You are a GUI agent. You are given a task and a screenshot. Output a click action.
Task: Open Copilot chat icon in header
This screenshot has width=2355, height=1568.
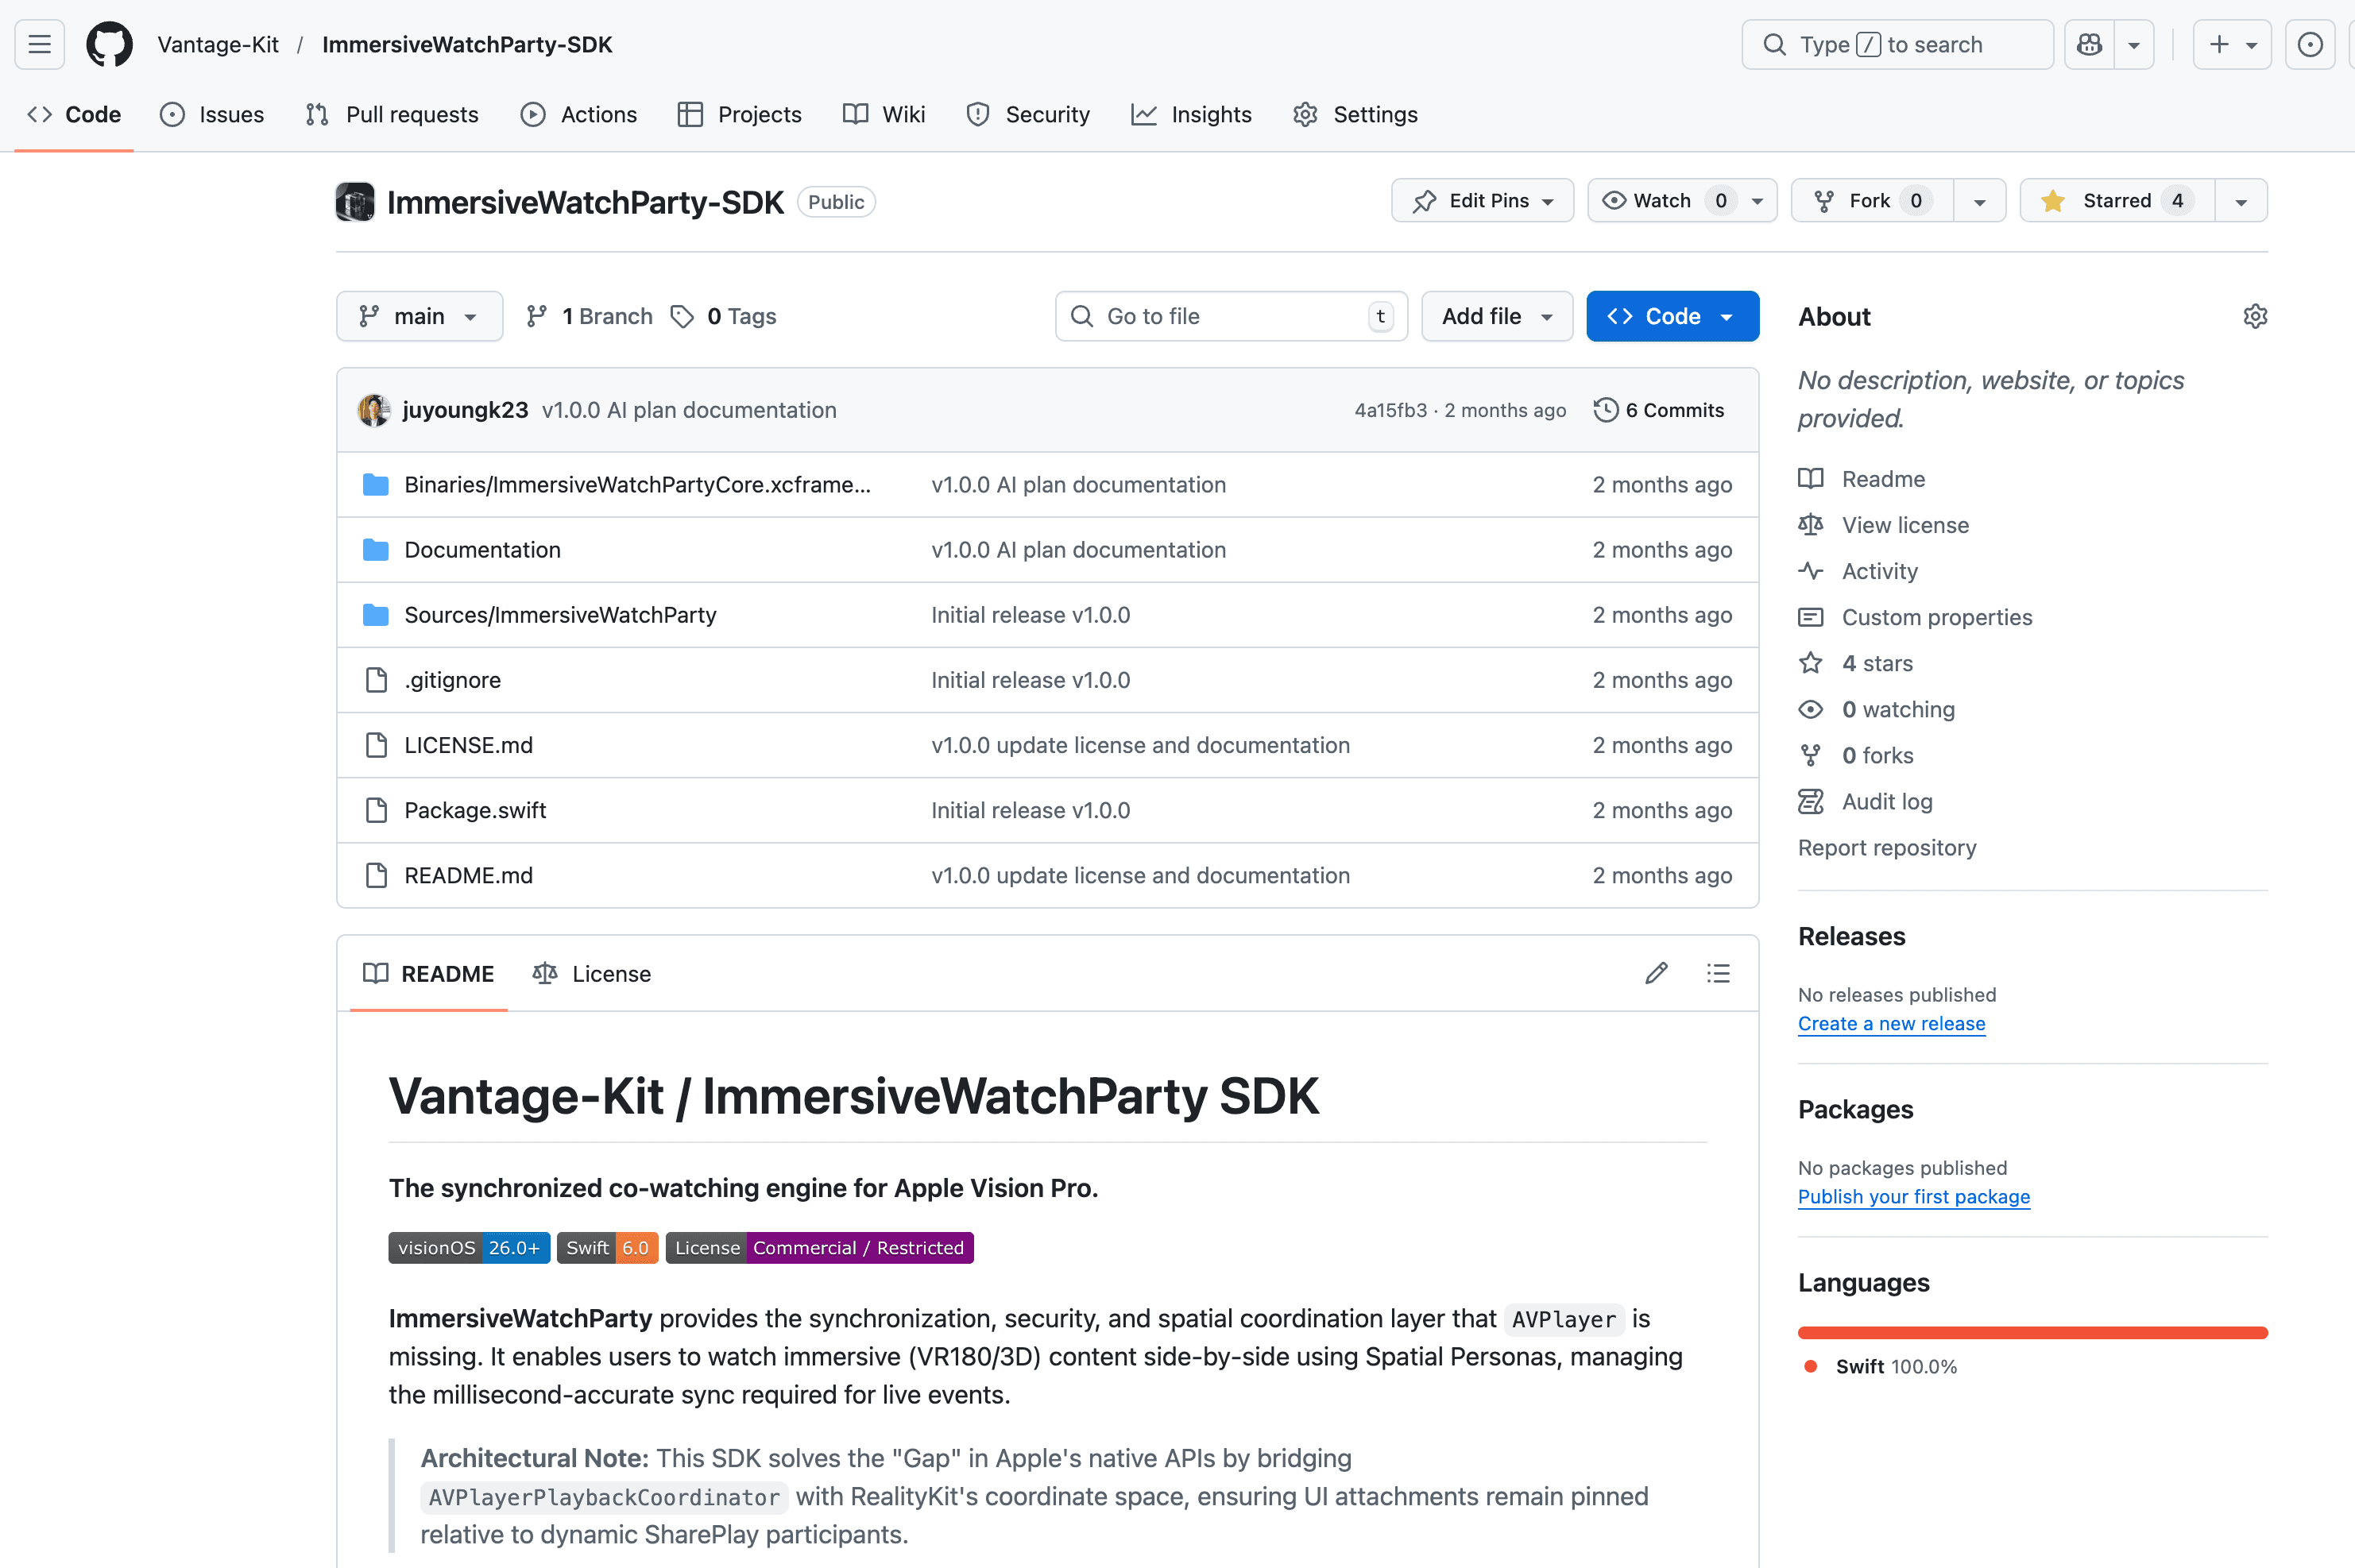tap(2089, 44)
